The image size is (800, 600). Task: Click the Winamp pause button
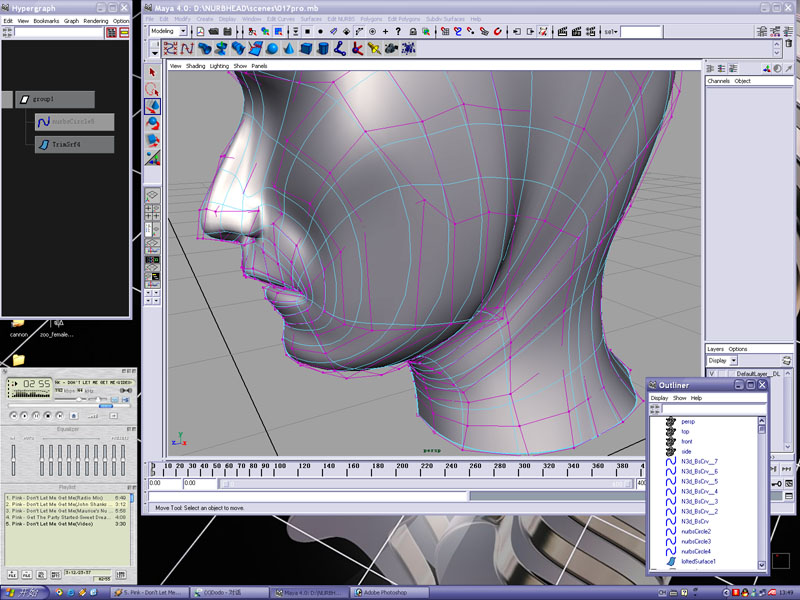[36, 416]
